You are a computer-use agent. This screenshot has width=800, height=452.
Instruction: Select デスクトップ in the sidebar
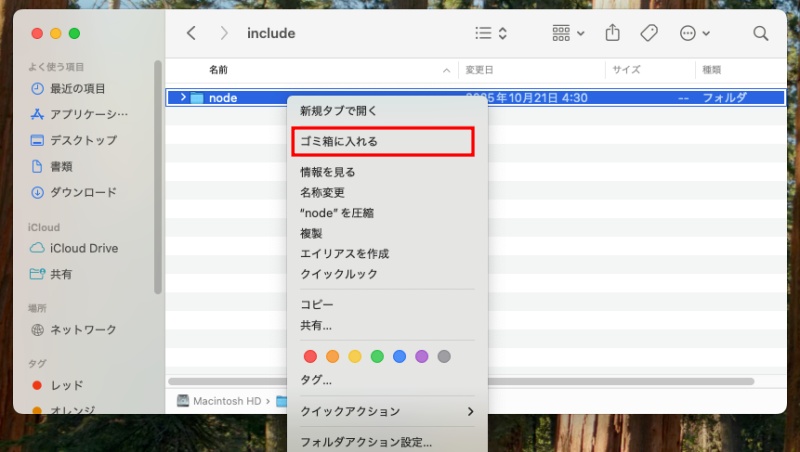(82, 140)
